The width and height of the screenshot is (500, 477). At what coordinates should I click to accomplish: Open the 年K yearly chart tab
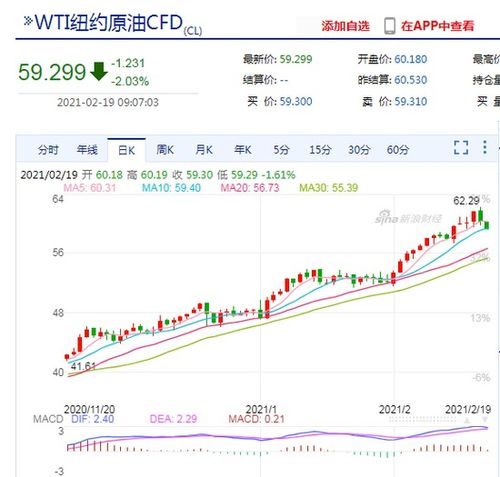click(242, 150)
